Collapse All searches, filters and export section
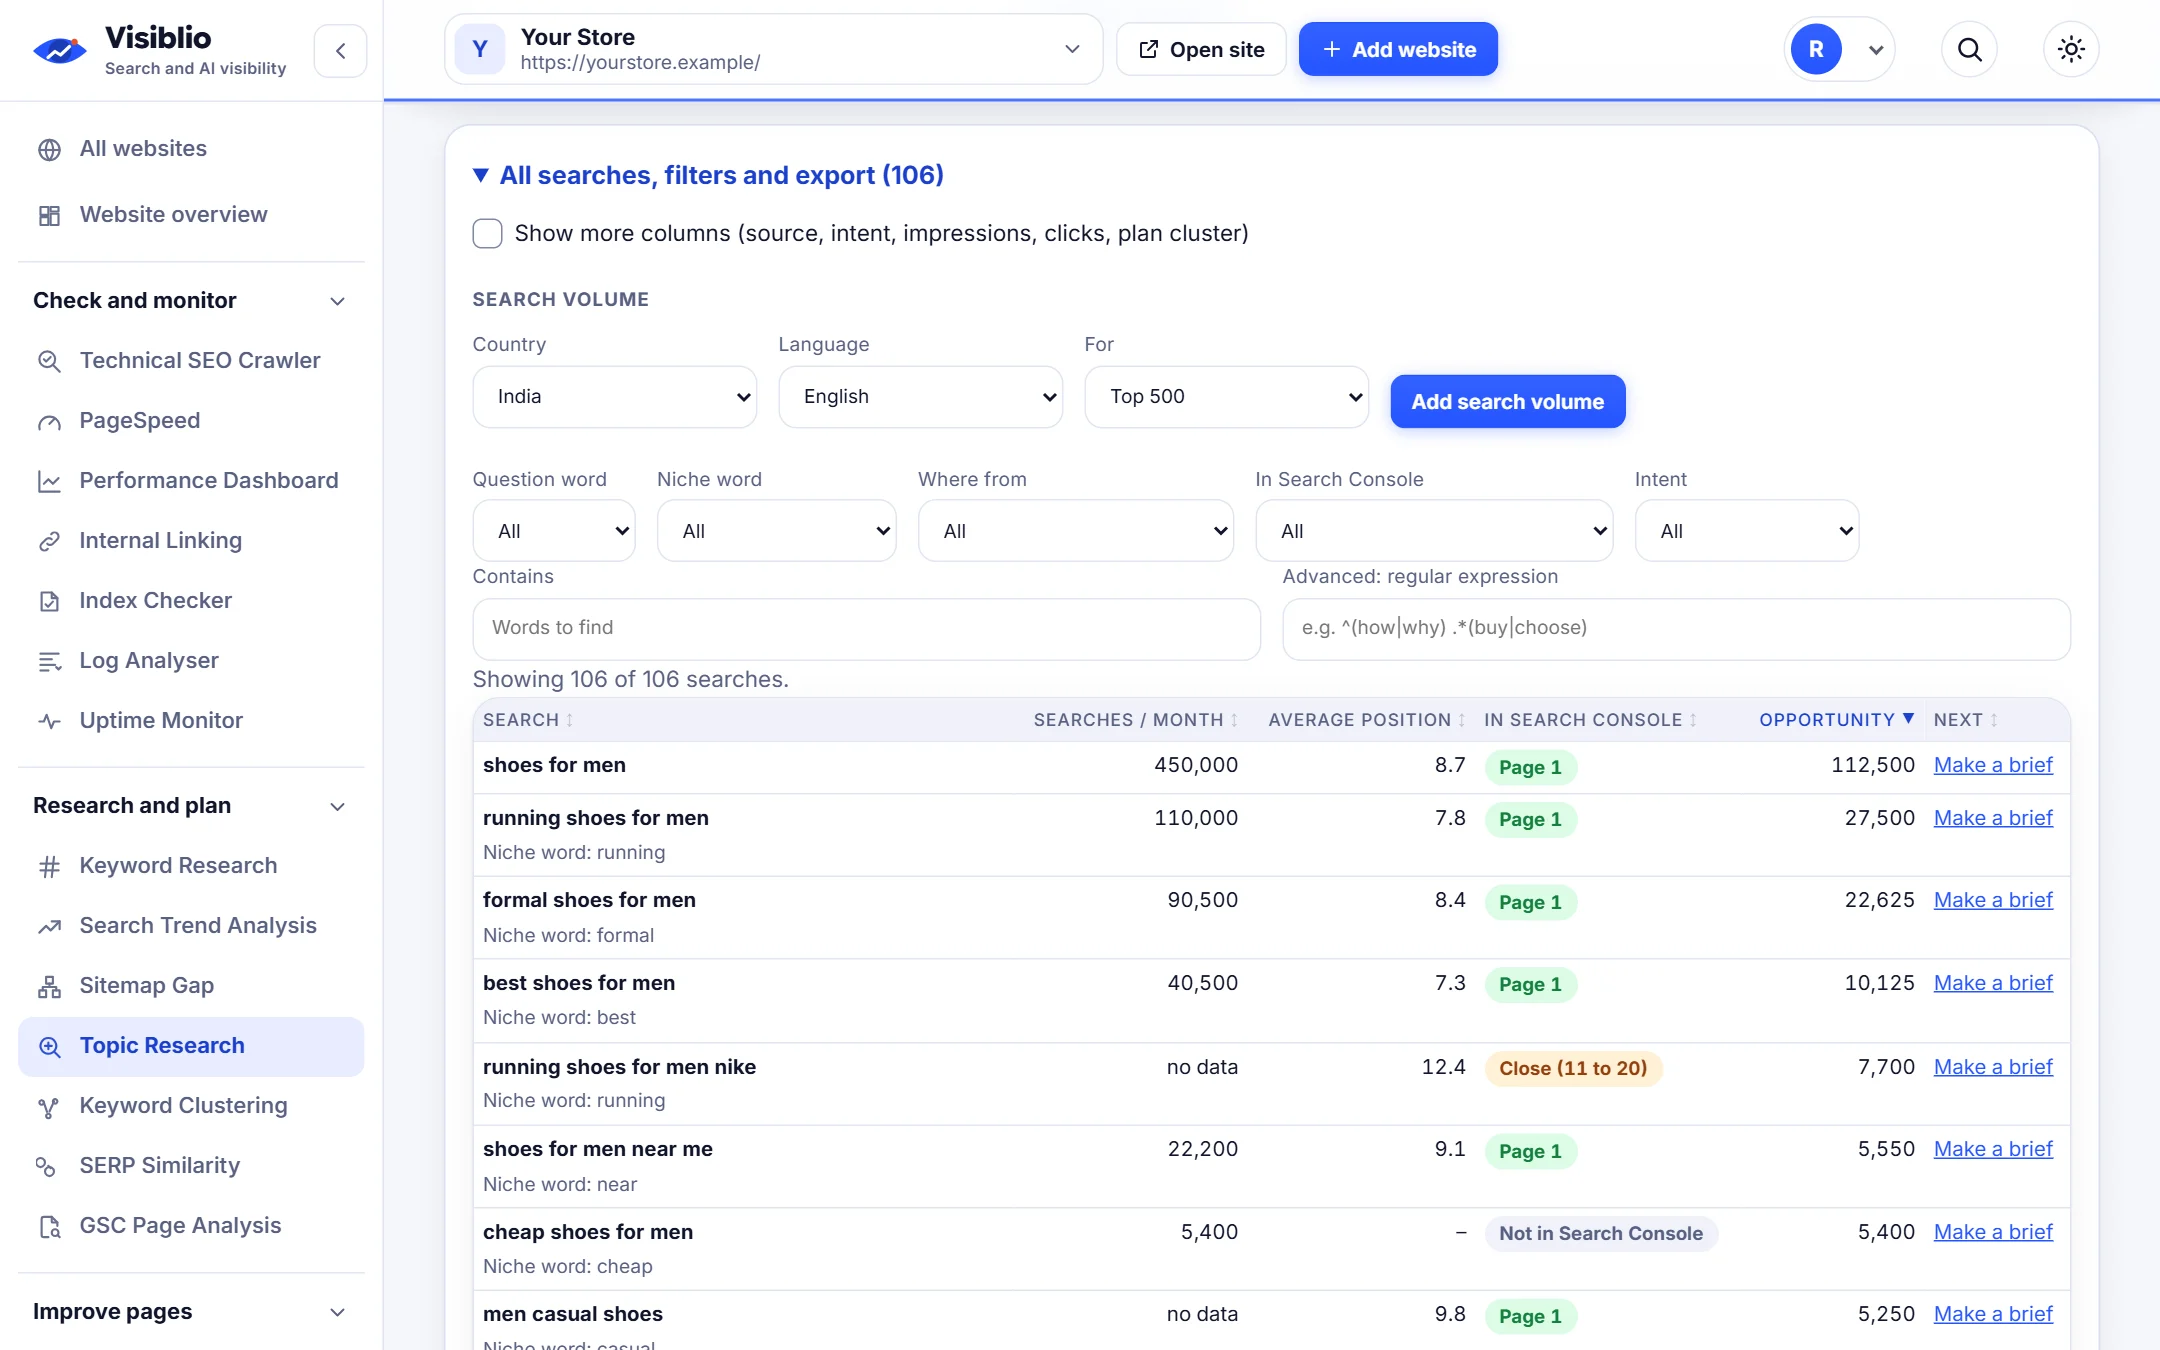The width and height of the screenshot is (2160, 1350). pyautogui.click(x=708, y=175)
